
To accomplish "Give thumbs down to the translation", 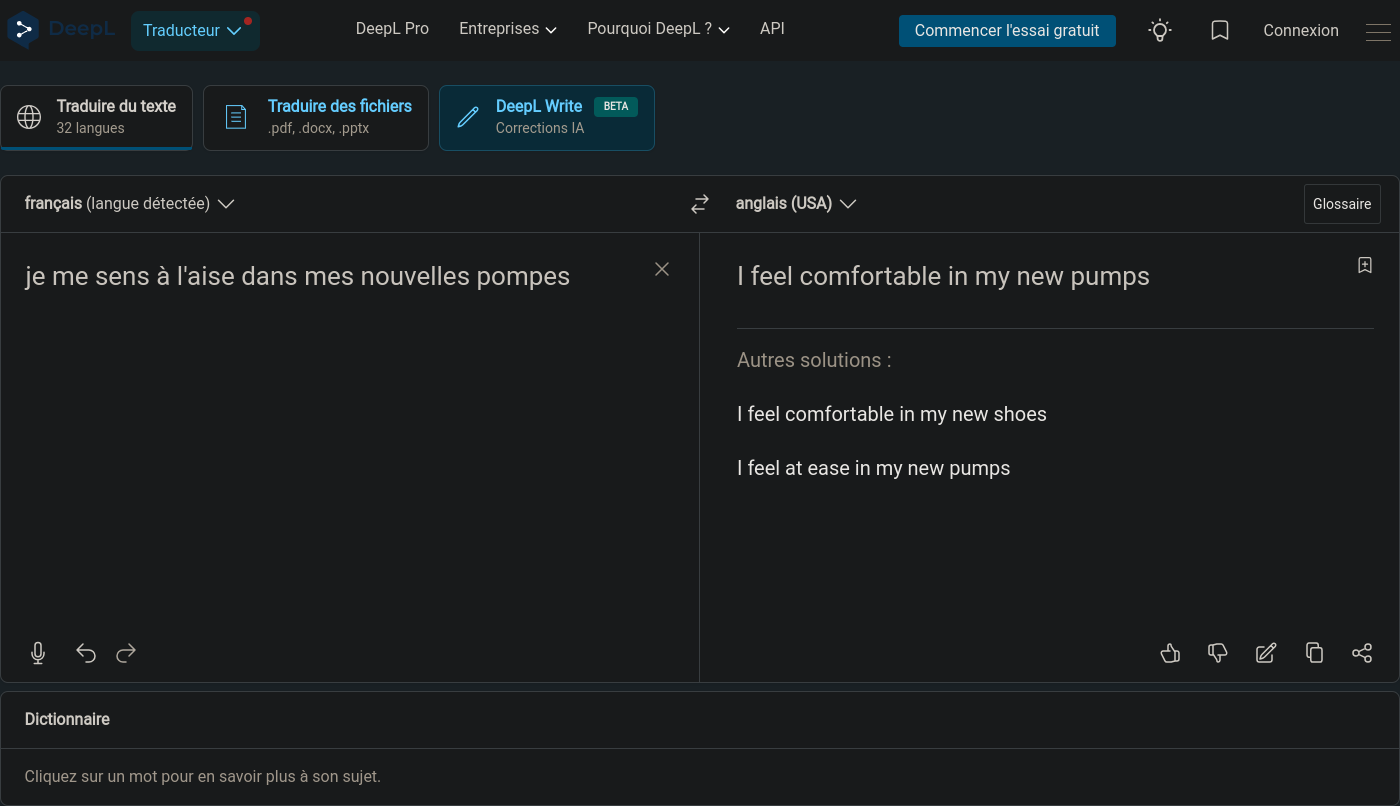I will 1218,653.
